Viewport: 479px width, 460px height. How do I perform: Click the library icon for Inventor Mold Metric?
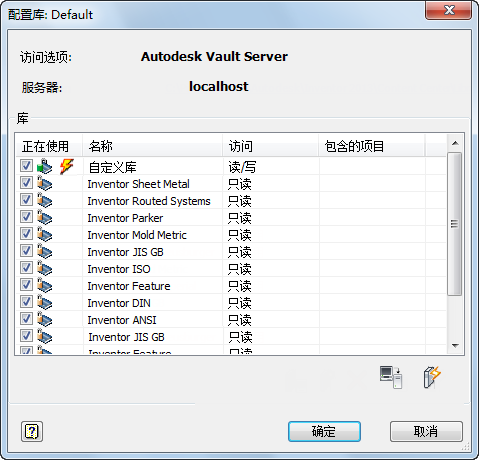tap(45, 234)
